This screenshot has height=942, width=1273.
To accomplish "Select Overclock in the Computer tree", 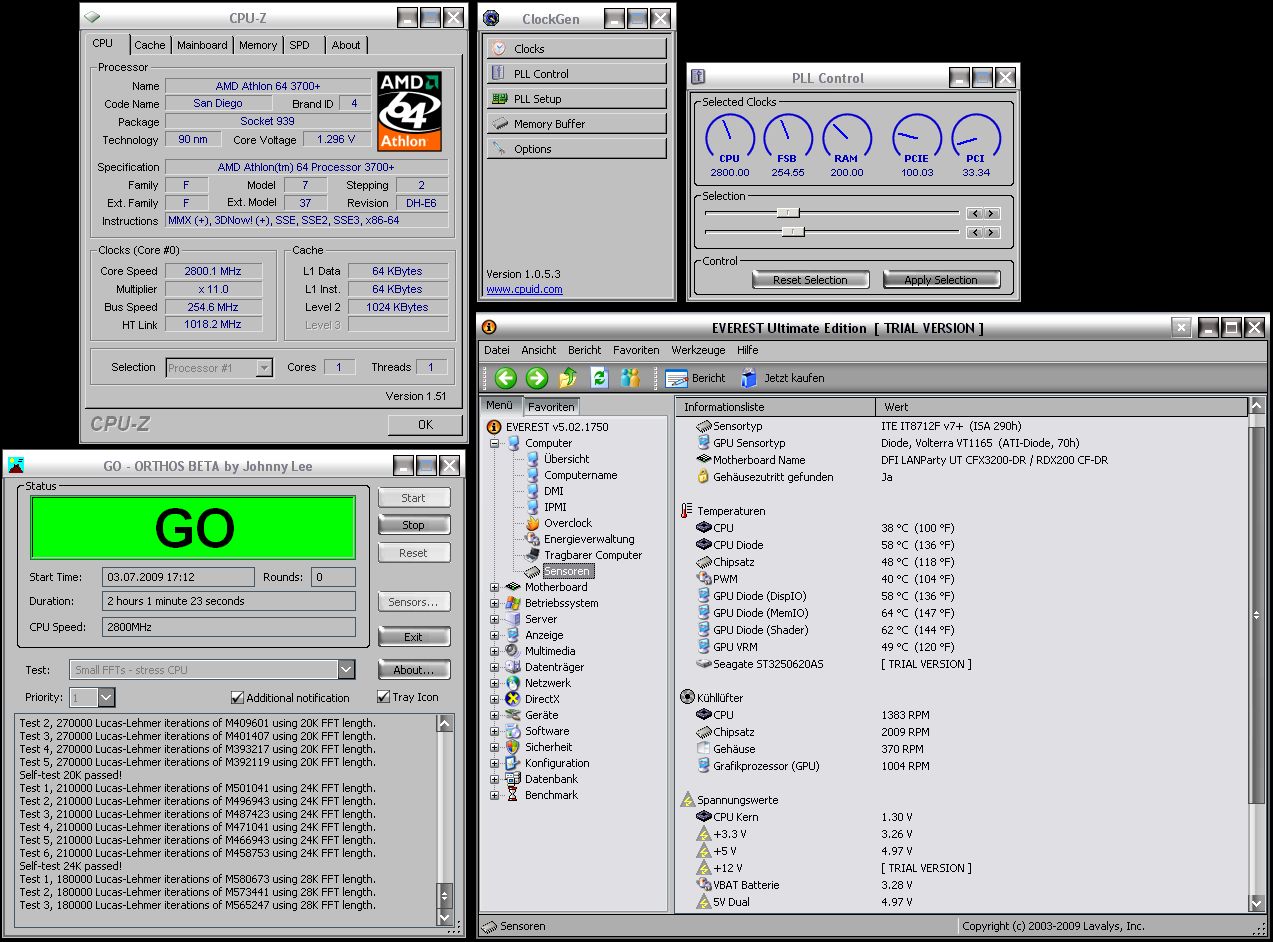I will (567, 523).
